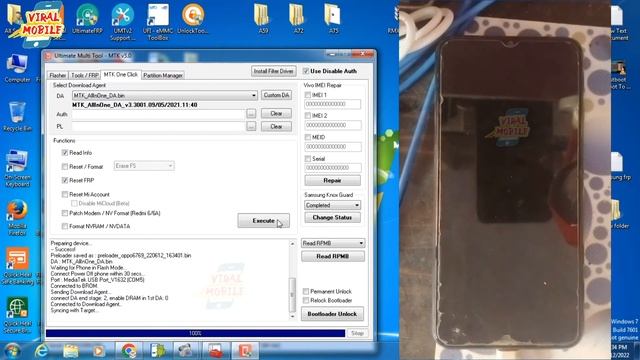Switch to the Tools / FRP tab
The height and width of the screenshot is (360, 640).
84,76
